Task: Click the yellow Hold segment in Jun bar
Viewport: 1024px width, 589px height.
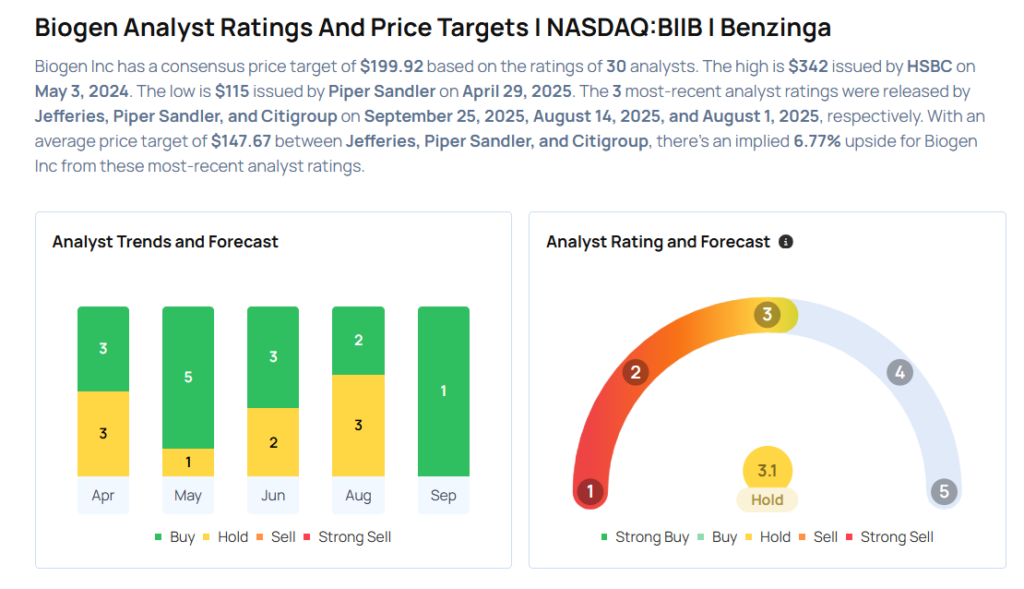Action: pyautogui.click(x=273, y=442)
